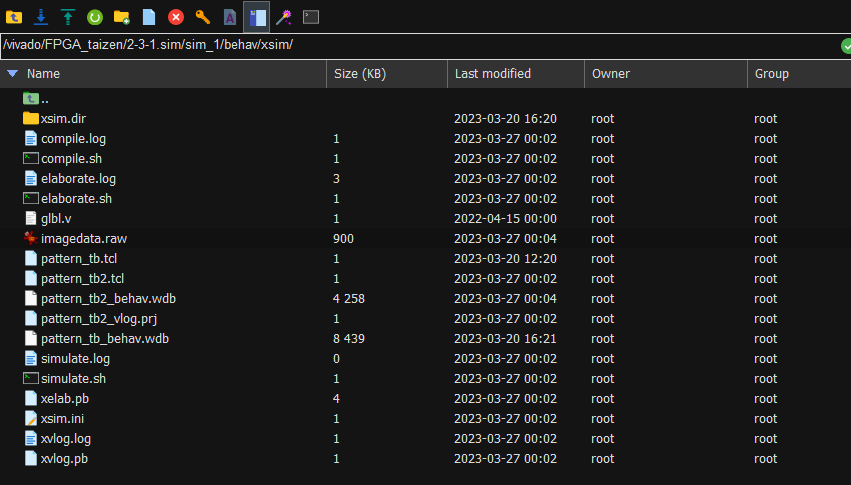Select elaborate.sh script file

coord(426,199)
